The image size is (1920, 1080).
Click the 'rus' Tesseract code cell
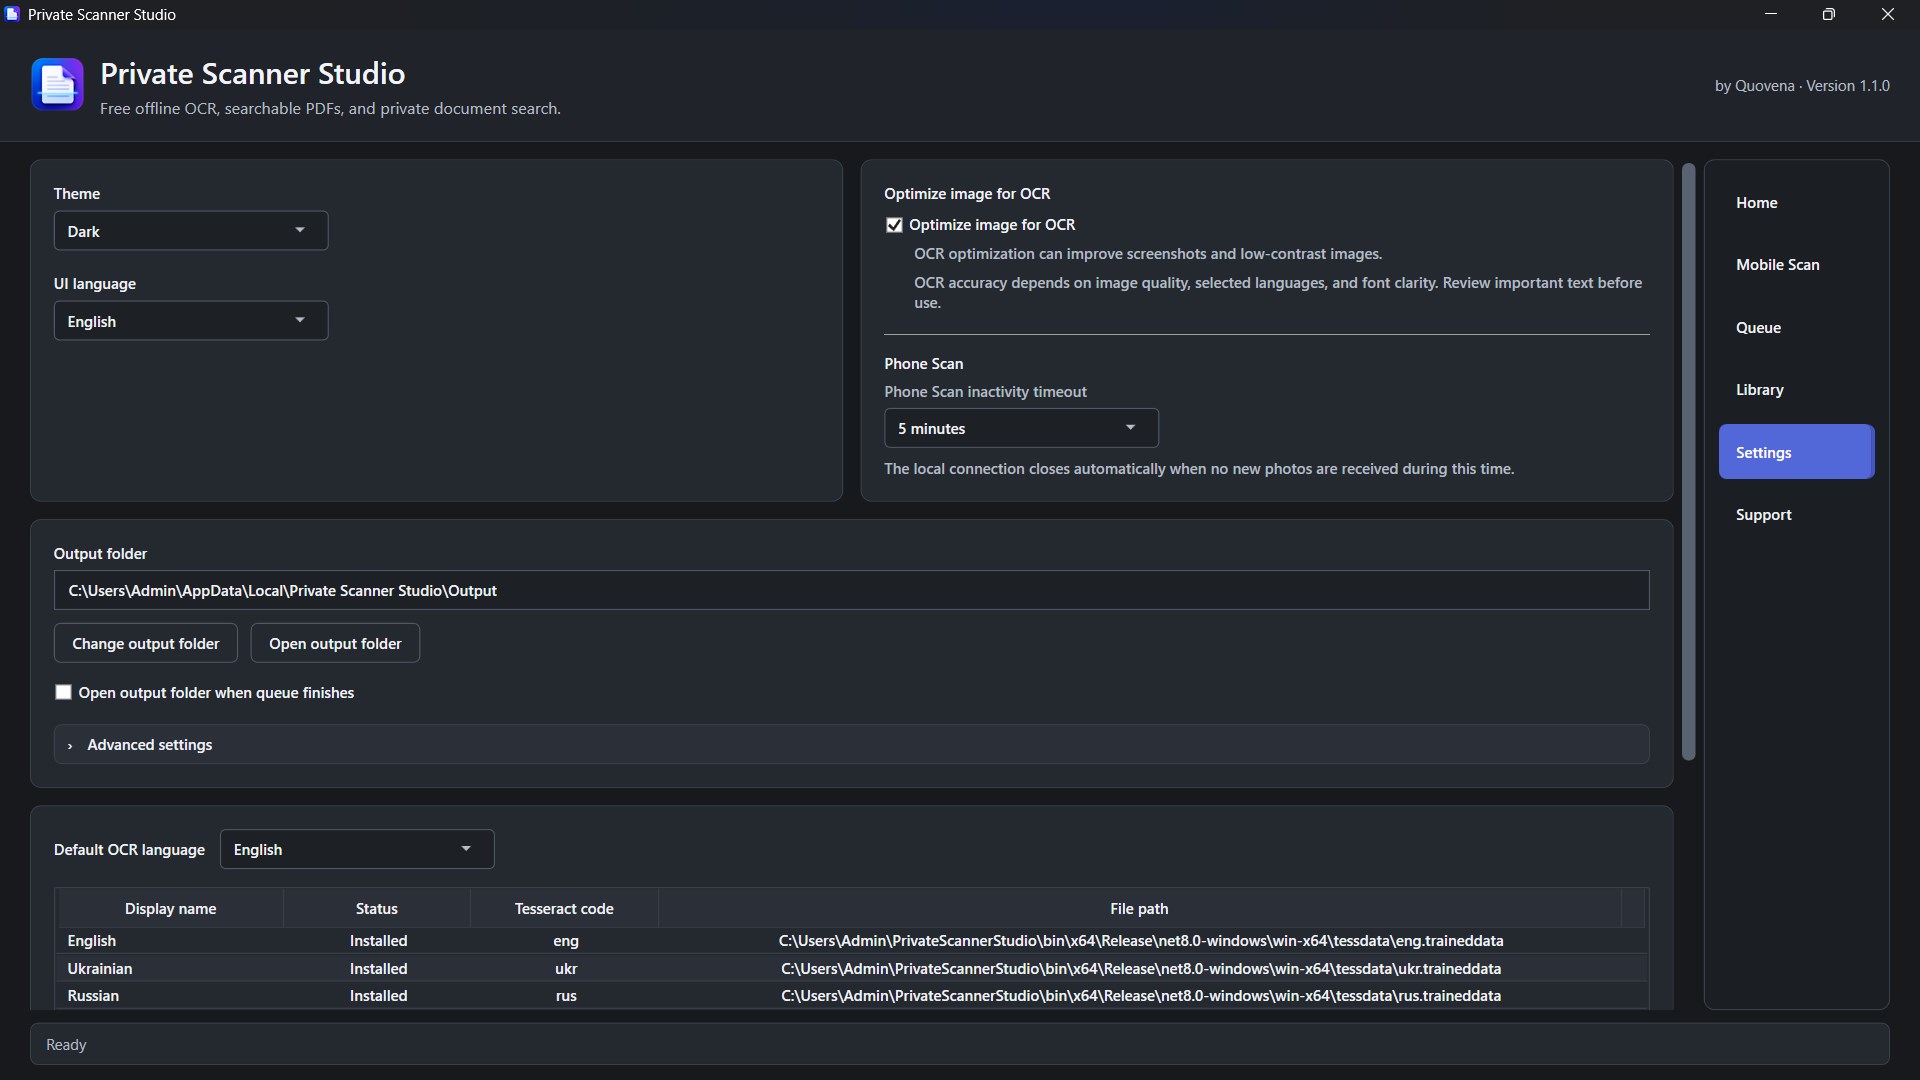pyautogui.click(x=566, y=995)
